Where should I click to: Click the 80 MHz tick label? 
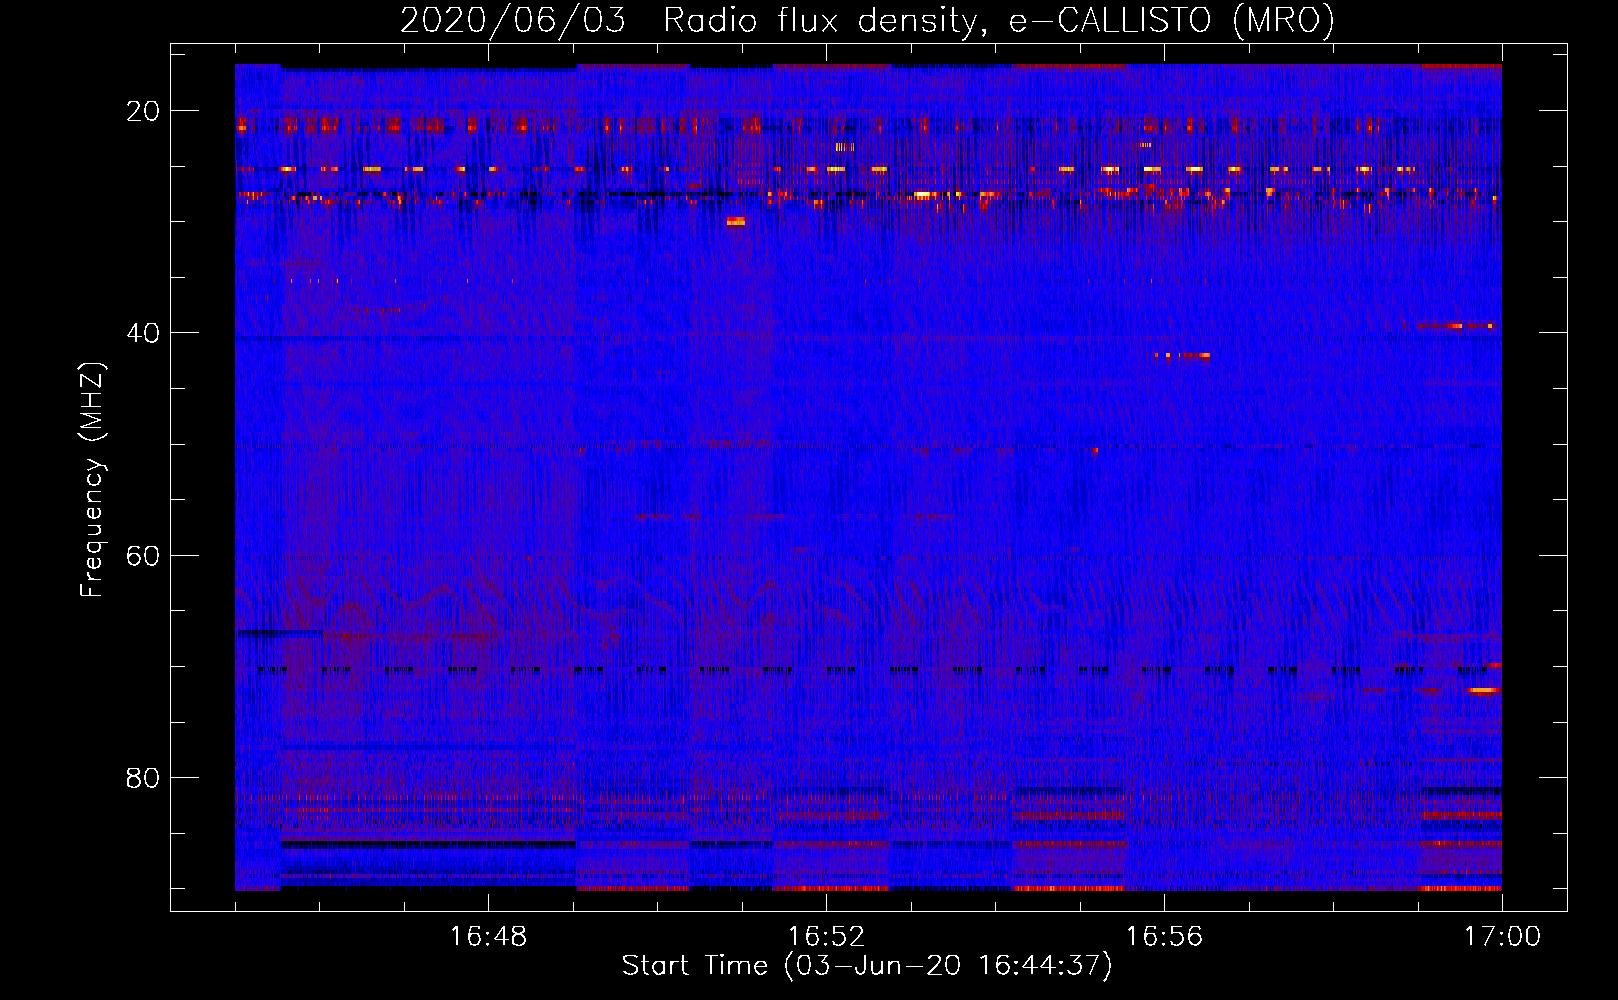point(143,777)
